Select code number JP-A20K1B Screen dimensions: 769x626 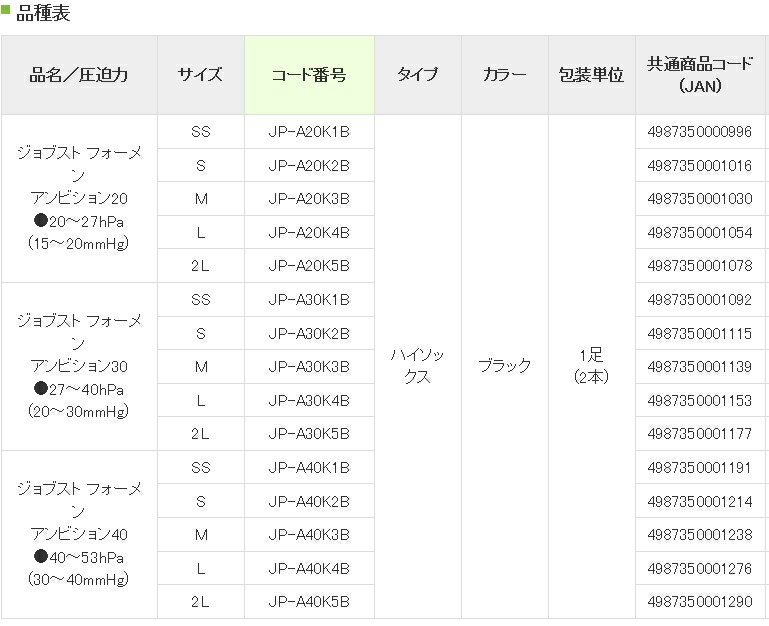309,131
